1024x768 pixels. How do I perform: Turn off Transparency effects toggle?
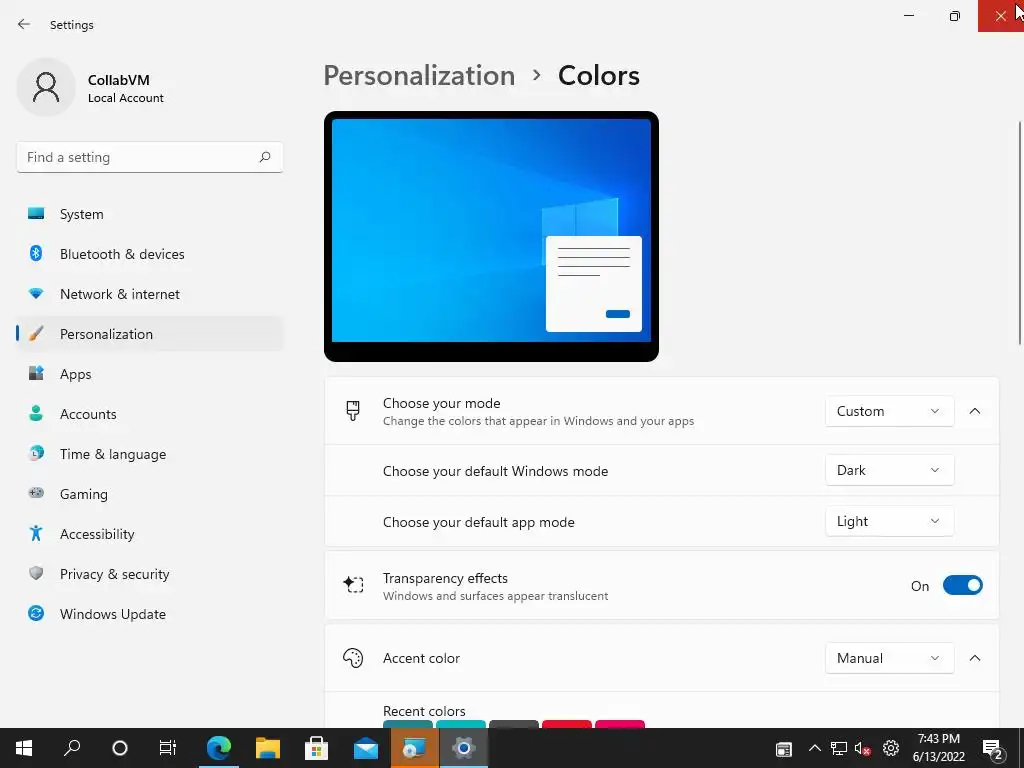tap(962, 586)
